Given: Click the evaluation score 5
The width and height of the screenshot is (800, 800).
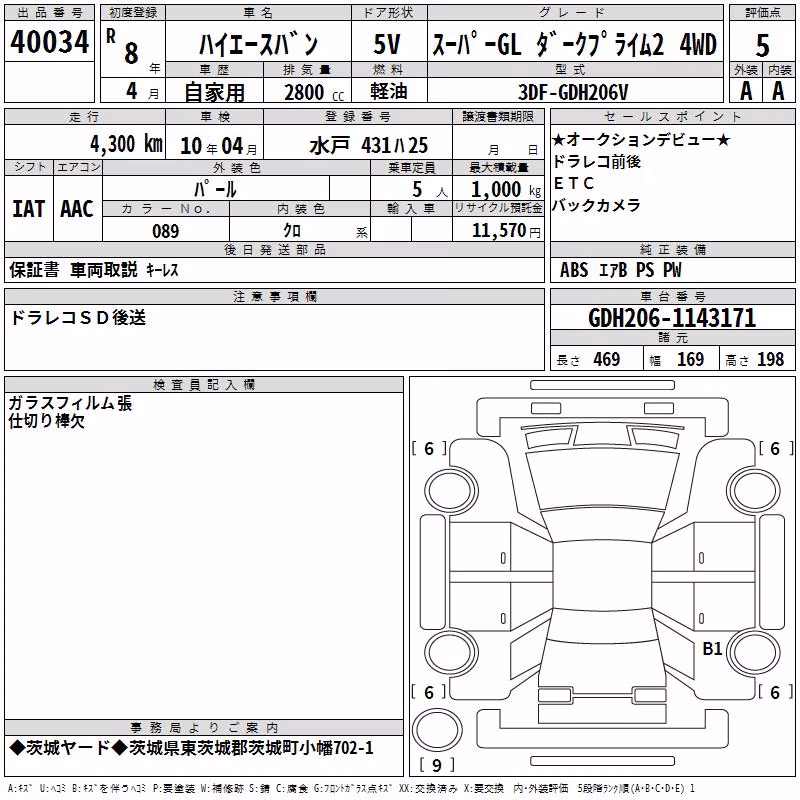Looking at the screenshot, I should pyautogui.click(x=762, y=45).
